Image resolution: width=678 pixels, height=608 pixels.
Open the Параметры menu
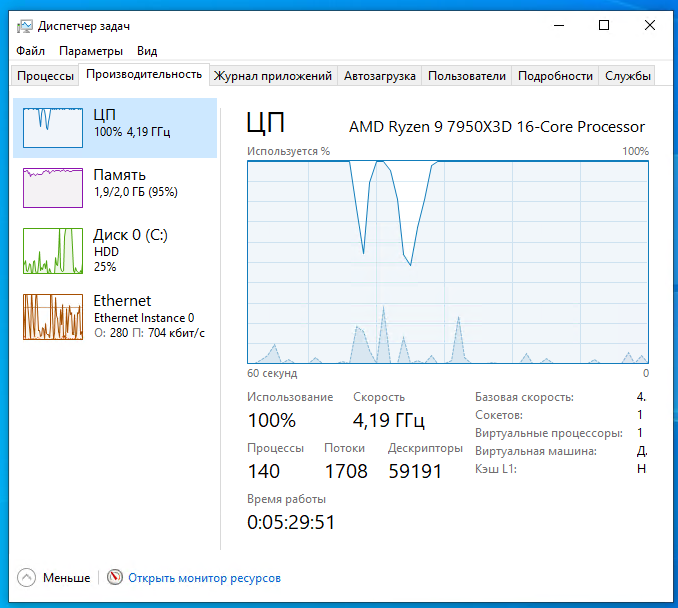pos(91,51)
